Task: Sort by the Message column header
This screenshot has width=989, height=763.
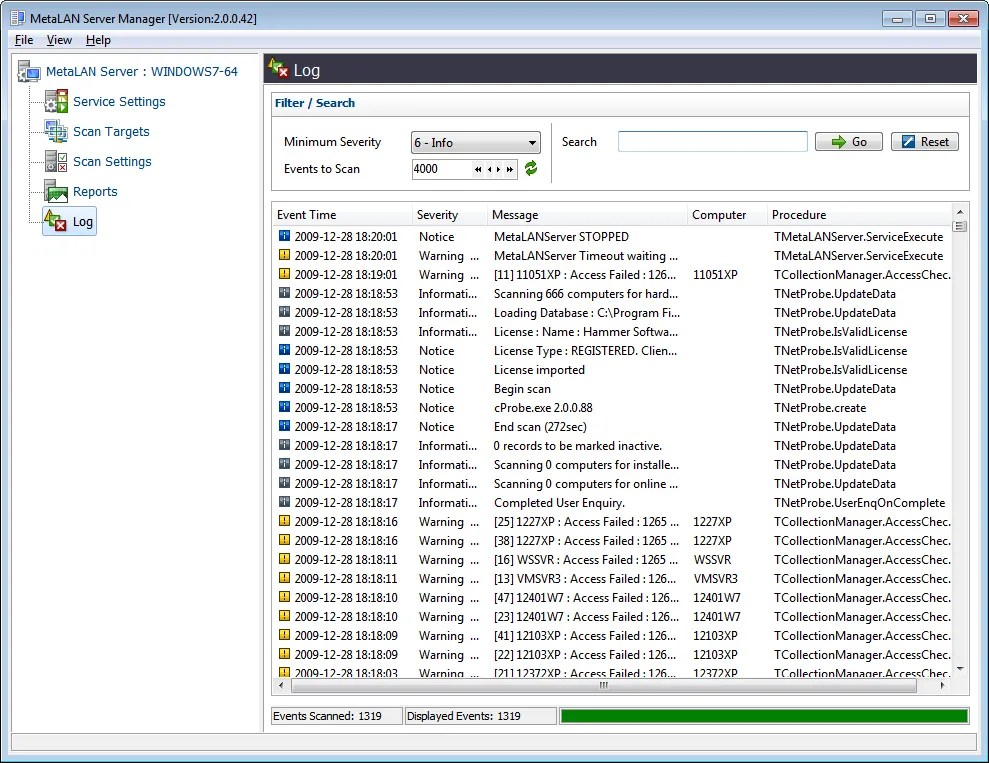Action: [588, 214]
